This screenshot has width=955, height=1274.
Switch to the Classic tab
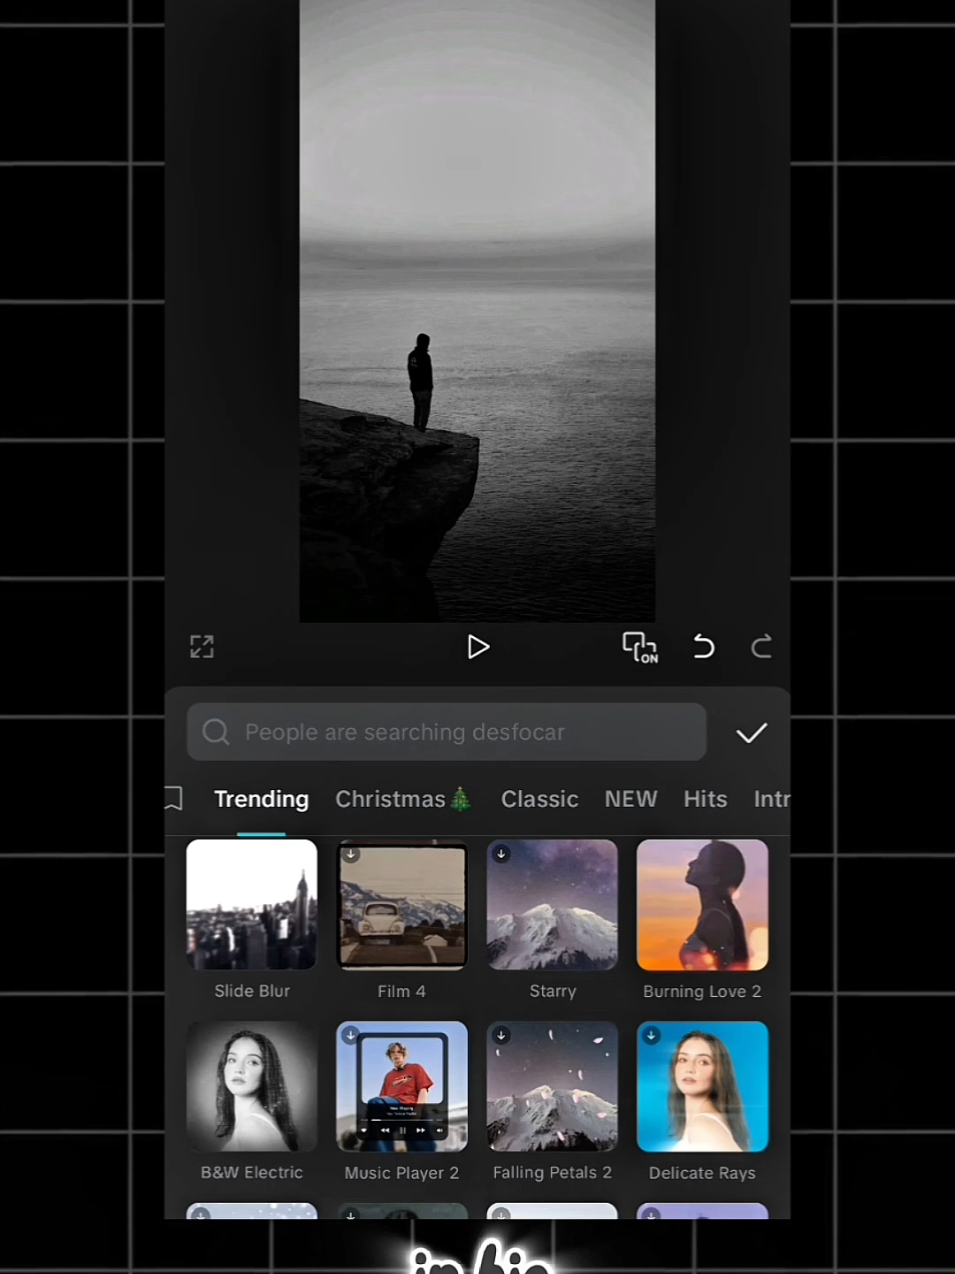(x=540, y=799)
